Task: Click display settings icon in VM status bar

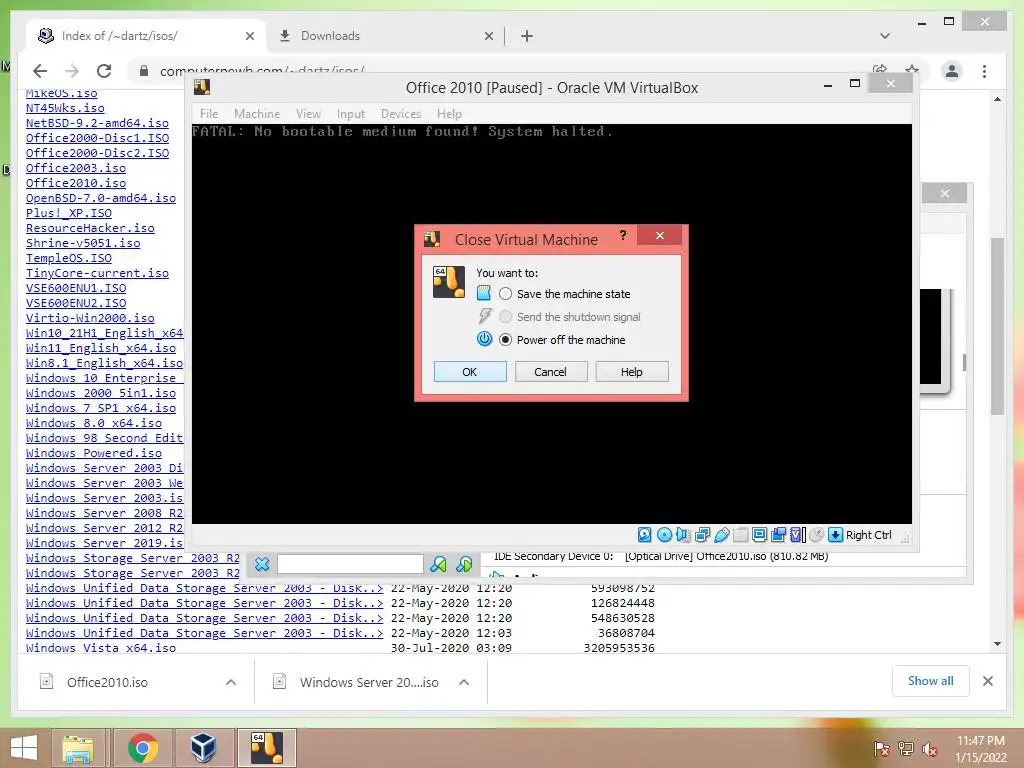Action: [x=760, y=535]
